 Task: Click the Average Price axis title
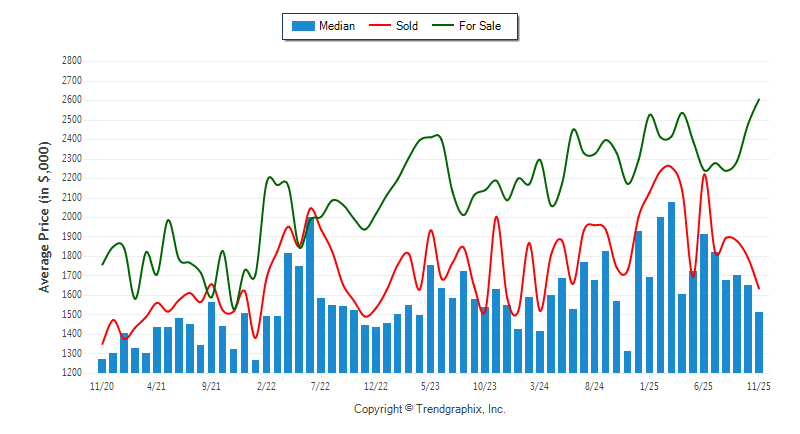(44, 217)
